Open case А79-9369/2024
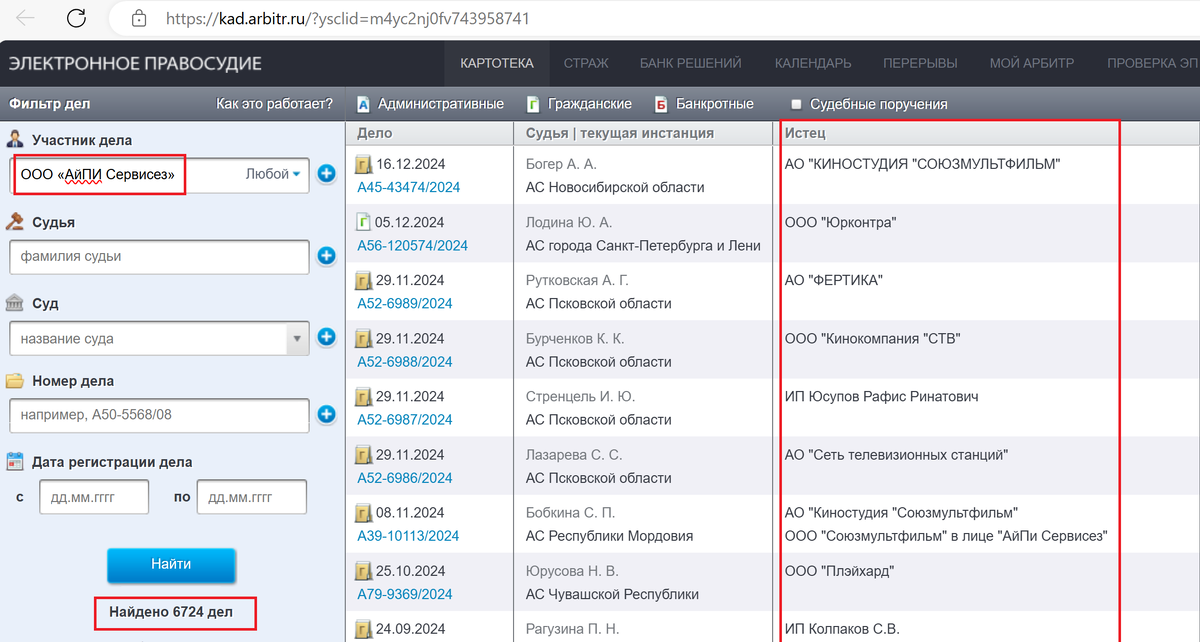 tap(405, 594)
